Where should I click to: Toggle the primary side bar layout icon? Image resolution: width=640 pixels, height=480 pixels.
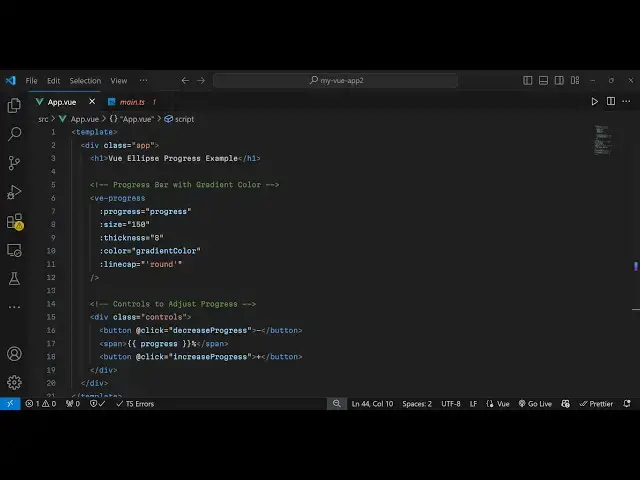[x=527, y=80]
